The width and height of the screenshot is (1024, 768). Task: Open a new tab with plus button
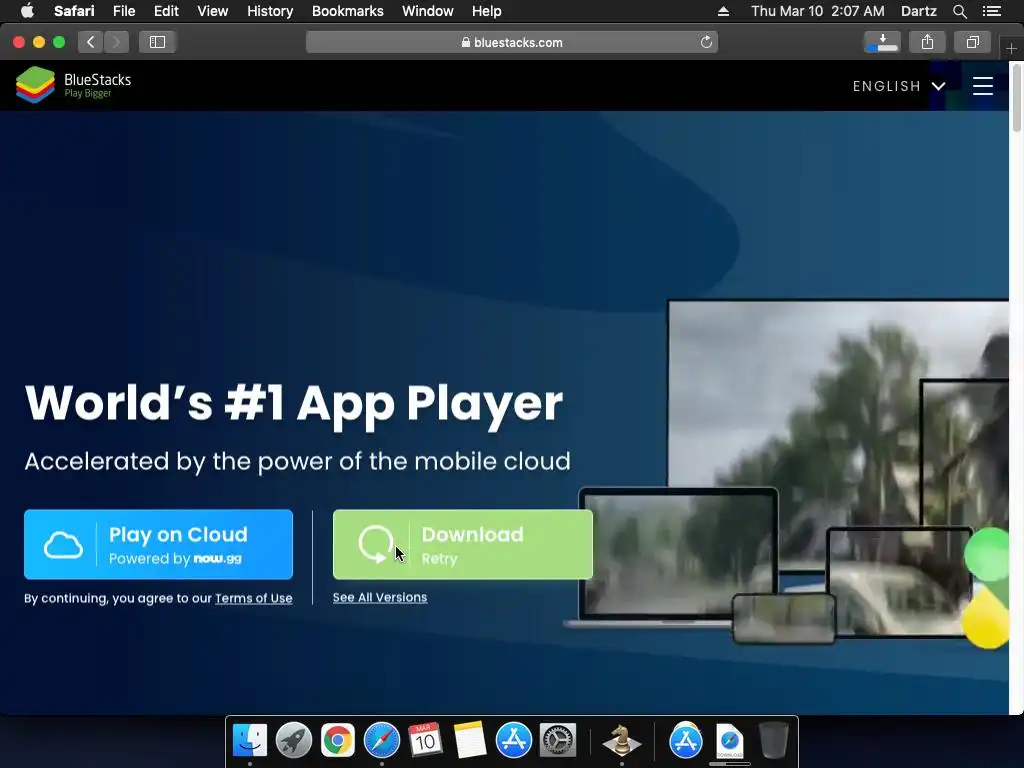click(x=1011, y=48)
